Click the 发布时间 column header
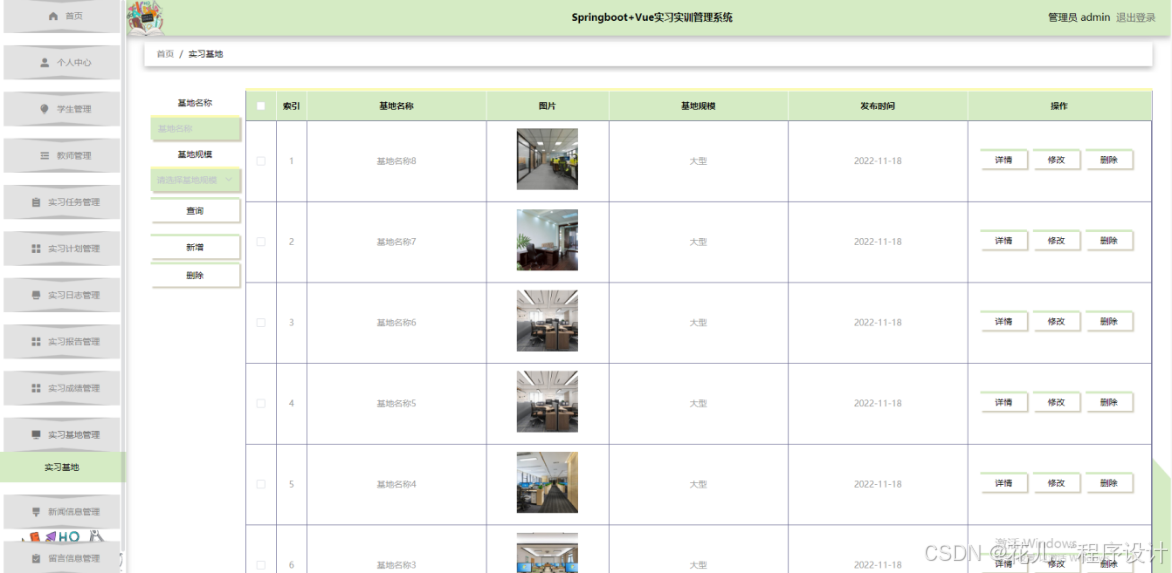 click(x=878, y=106)
